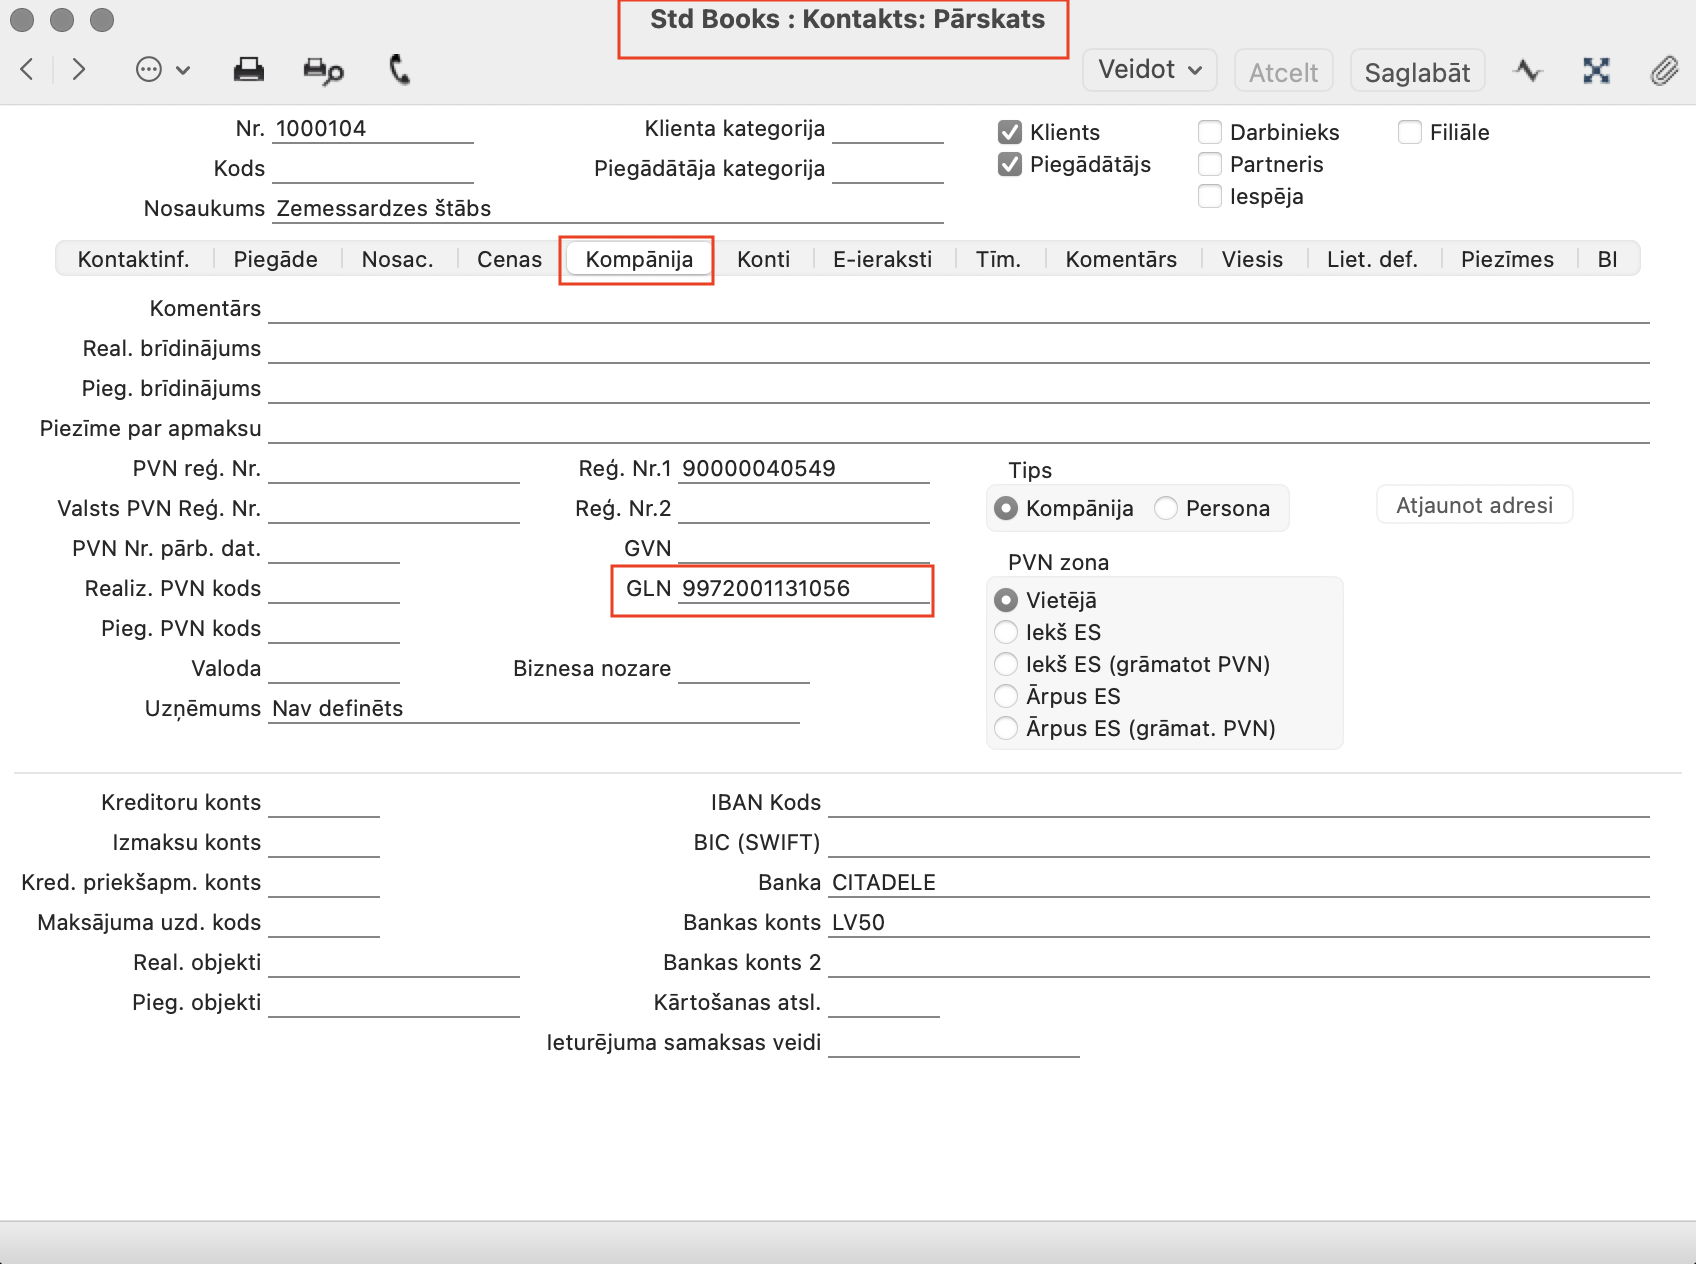
Task: Click the paperclip attachments icon
Action: pyautogui.click(x=1663, y=70)
